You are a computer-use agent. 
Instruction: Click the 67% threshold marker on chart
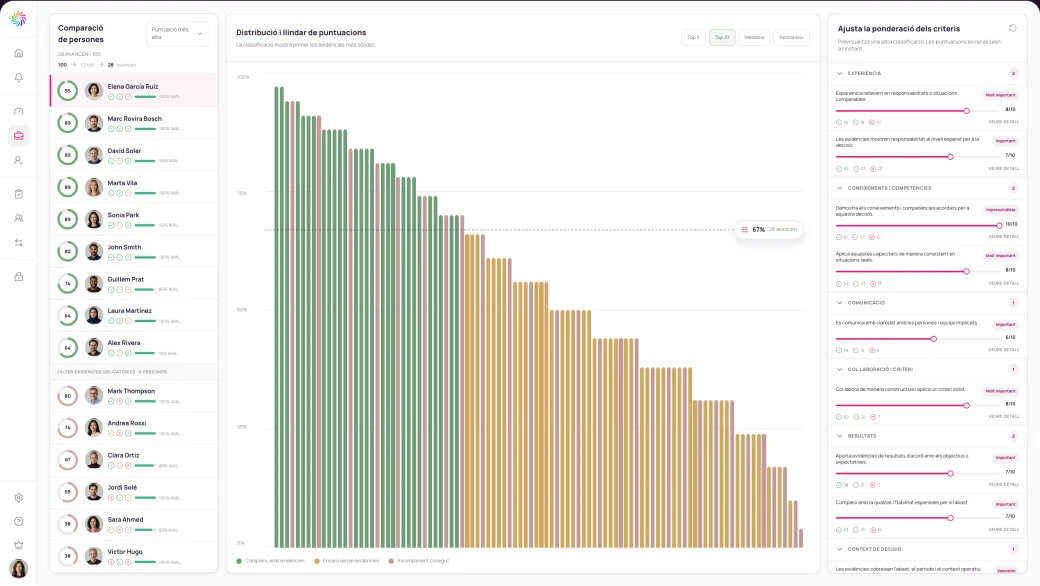[x=769, y=229]
